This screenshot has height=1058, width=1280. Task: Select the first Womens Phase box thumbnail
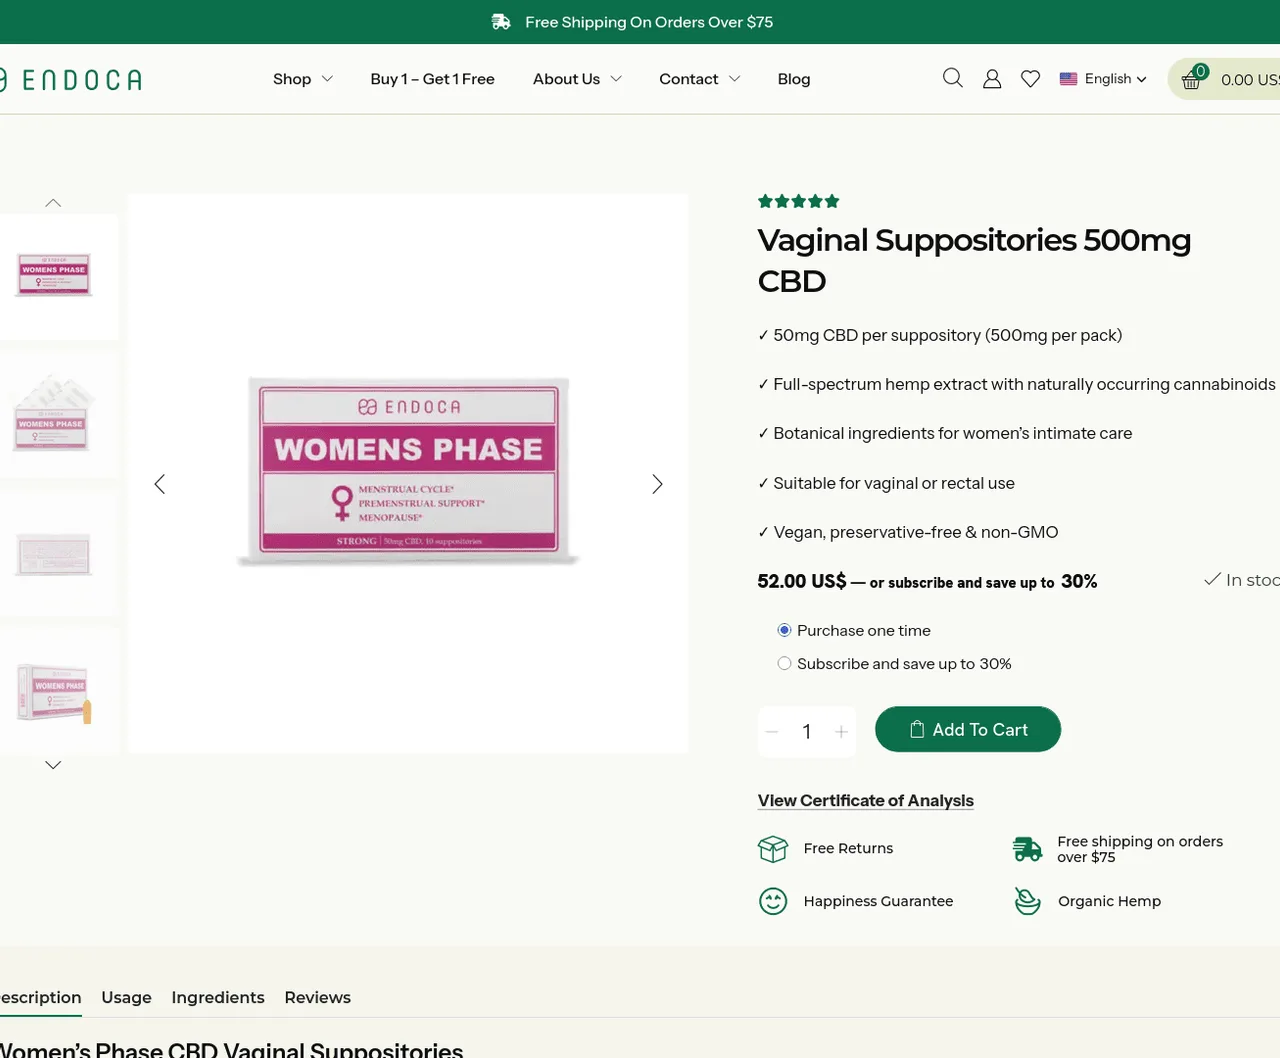tap(54, 276)
